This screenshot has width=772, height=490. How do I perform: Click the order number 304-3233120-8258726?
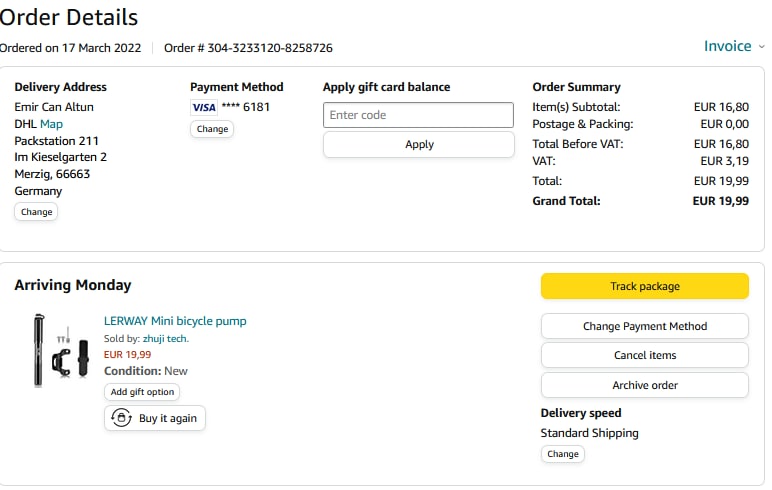click(x=270, y=48)
